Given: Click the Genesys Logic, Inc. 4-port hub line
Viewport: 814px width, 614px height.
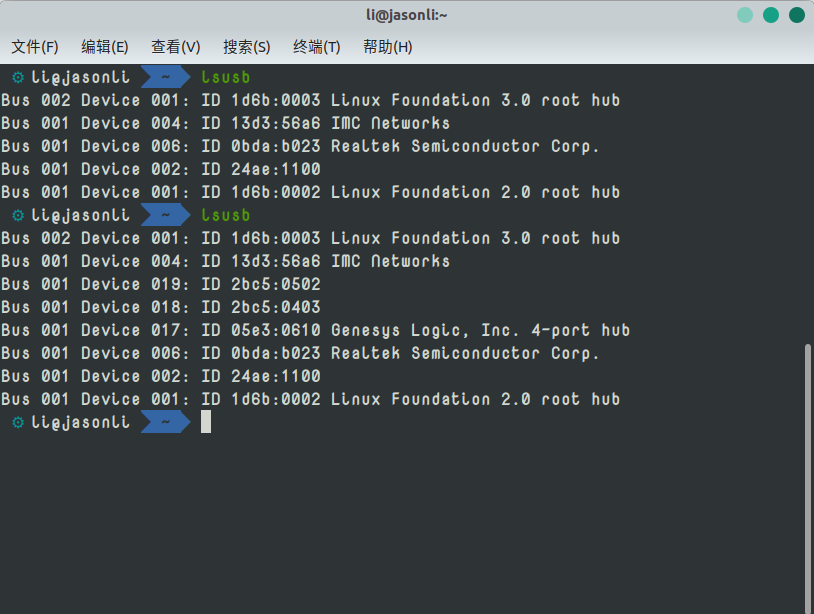Looking at the screenshot, I should click(x=316, y=330).
